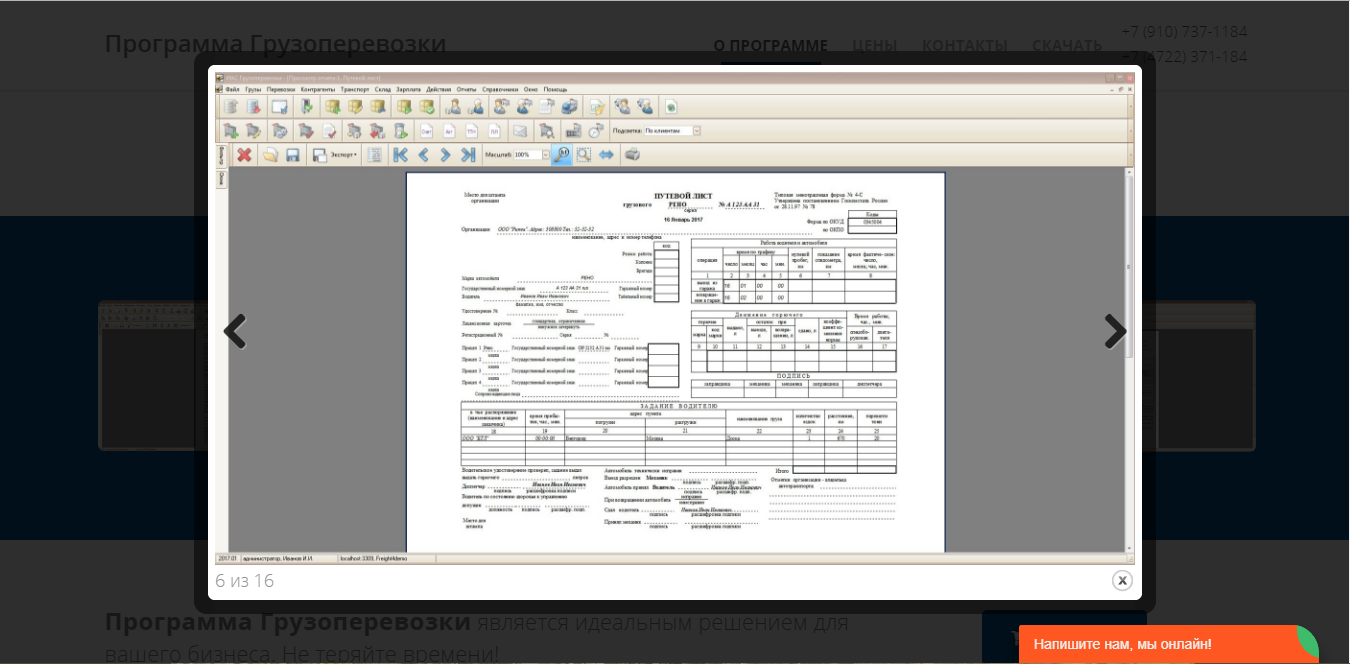Expand the Масштаб 100% combo box
This screenshot has width=1350, height=664.
[x=545, y=155]
